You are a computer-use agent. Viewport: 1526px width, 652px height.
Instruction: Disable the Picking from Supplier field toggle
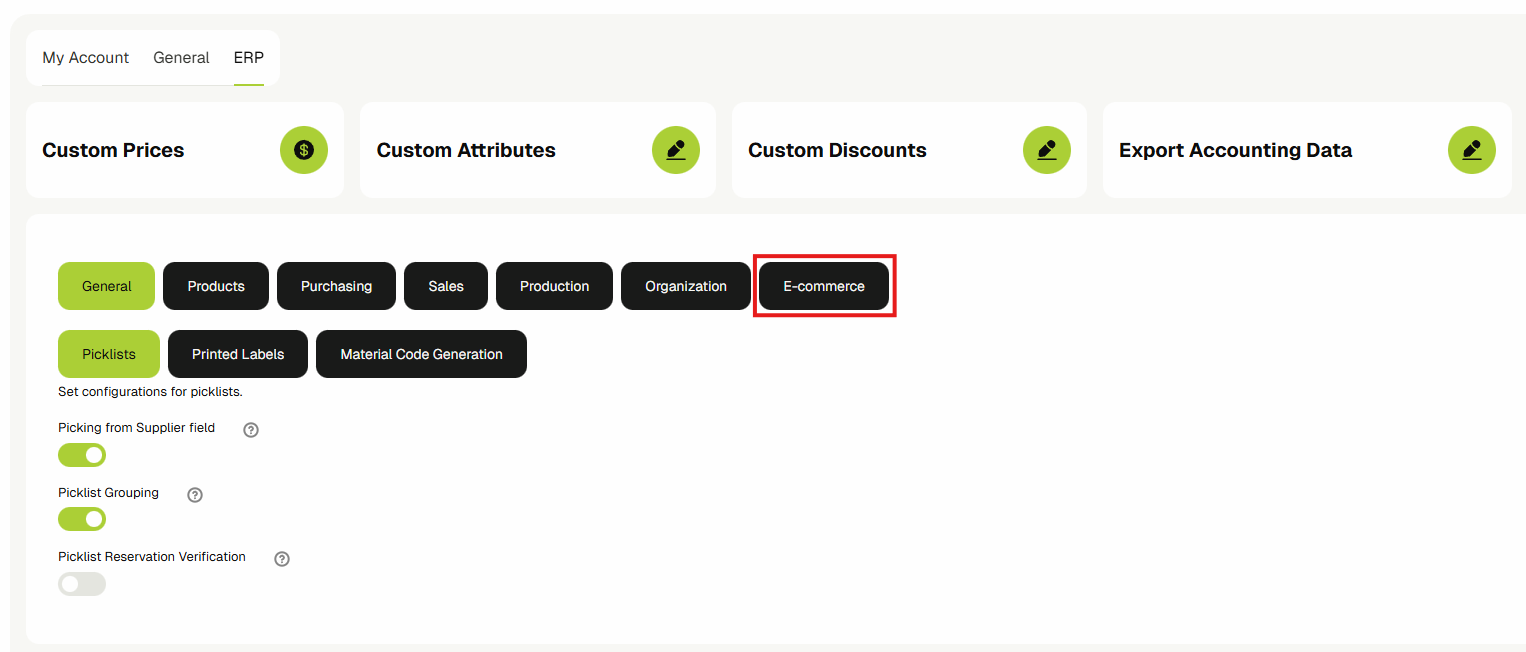coord(82,455)
